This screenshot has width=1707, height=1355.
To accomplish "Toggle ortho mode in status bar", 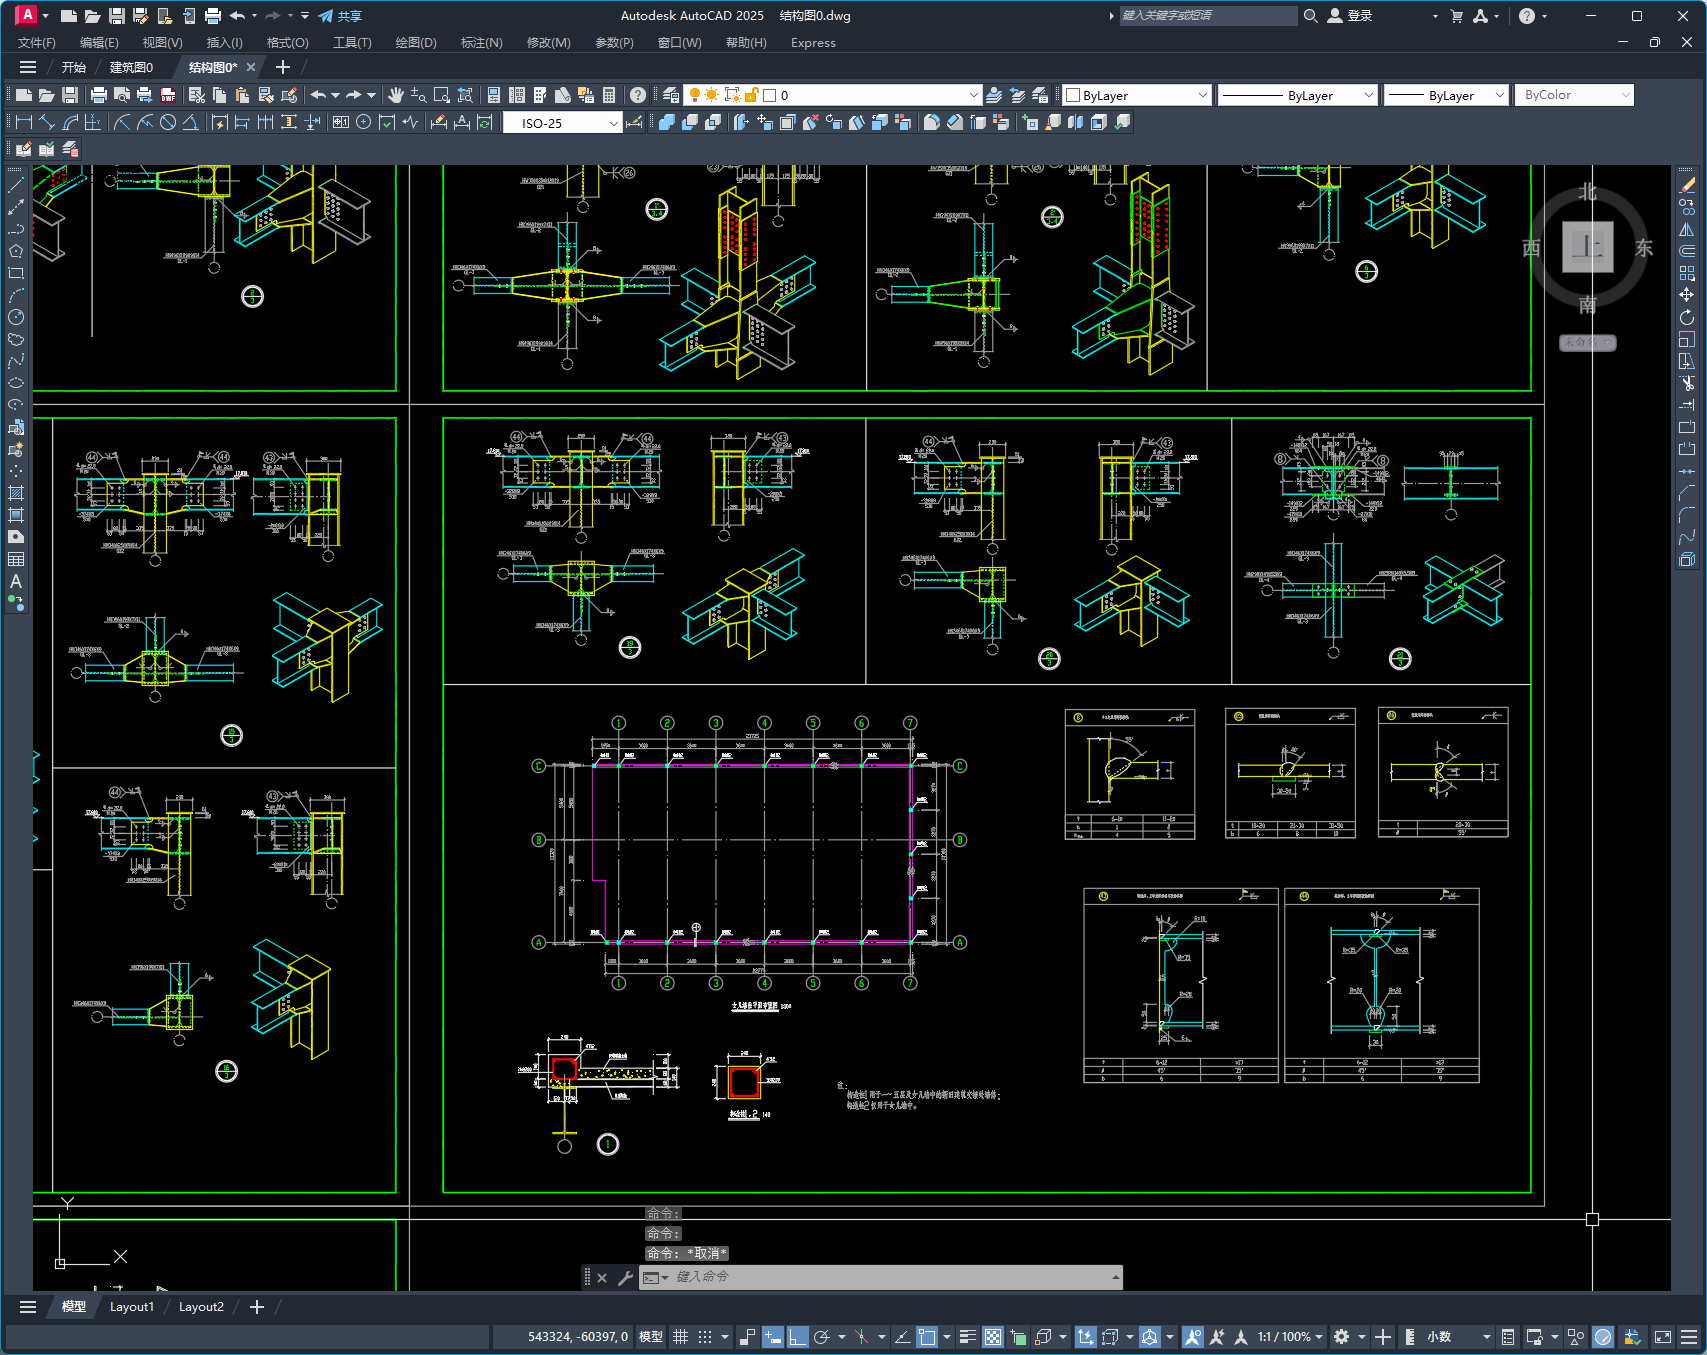I will (x=798, y=1336).
